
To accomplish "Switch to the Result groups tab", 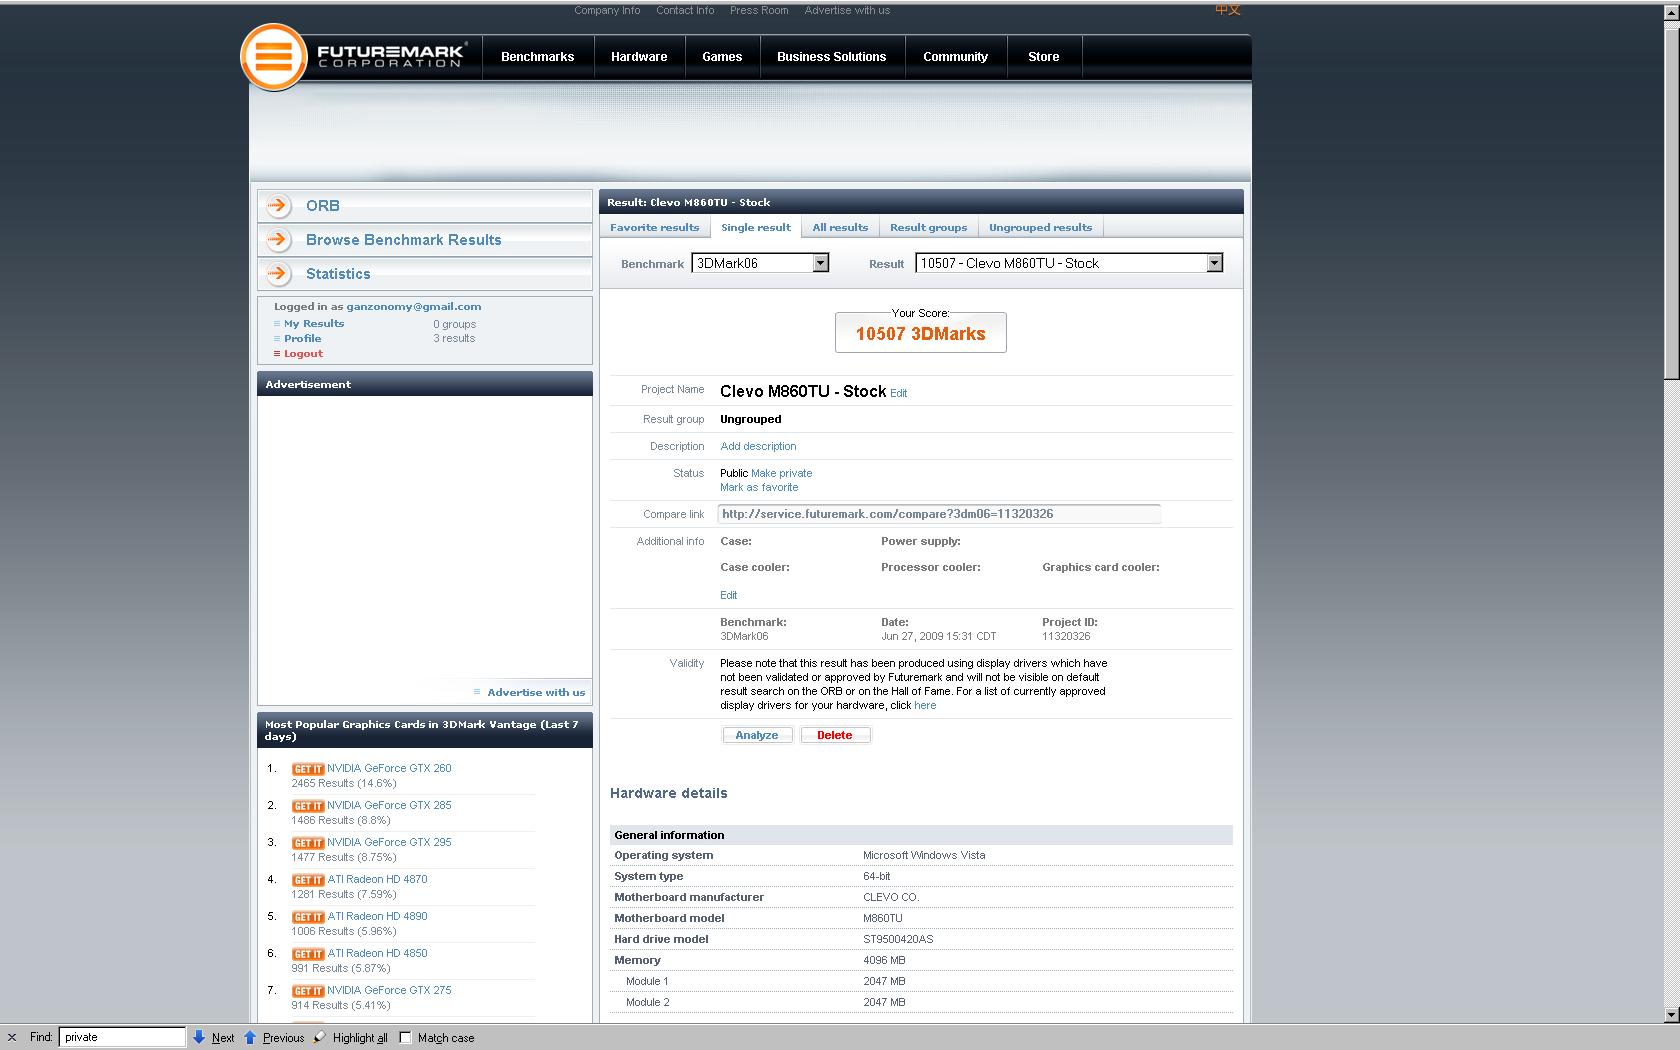I will pos(929,228).
